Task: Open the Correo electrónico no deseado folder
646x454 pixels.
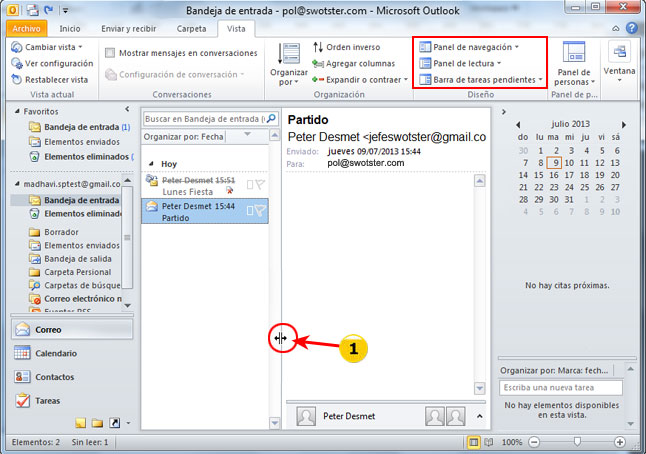Action: [x=75, y=299]
